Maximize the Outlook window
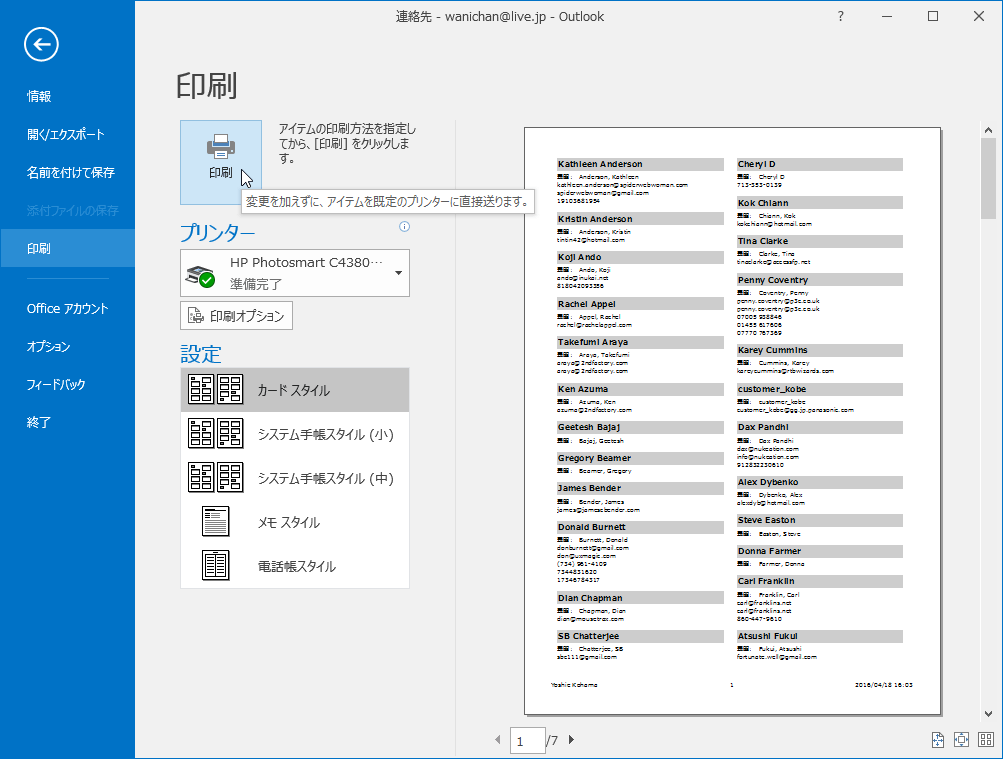 [933, 17]
